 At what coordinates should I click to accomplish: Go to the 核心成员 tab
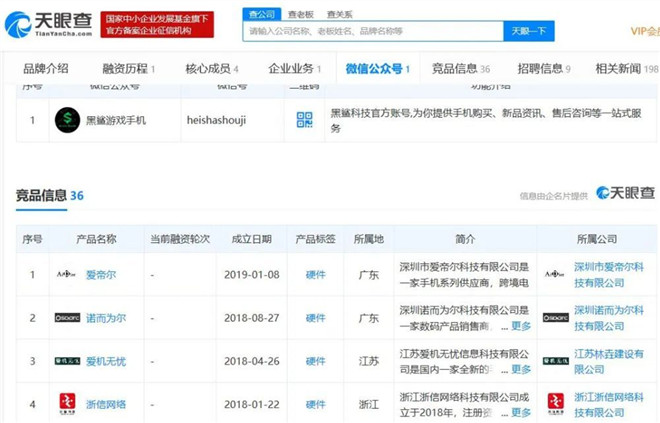(212, 69)
